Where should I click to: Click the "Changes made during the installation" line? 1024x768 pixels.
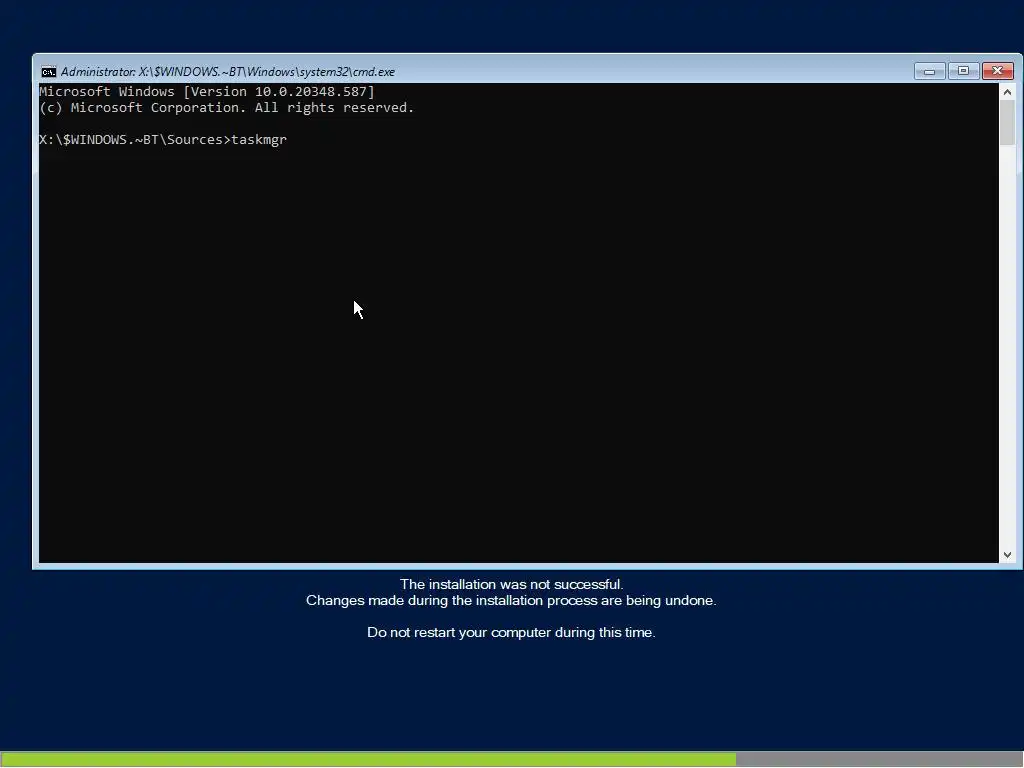[511, 601]
